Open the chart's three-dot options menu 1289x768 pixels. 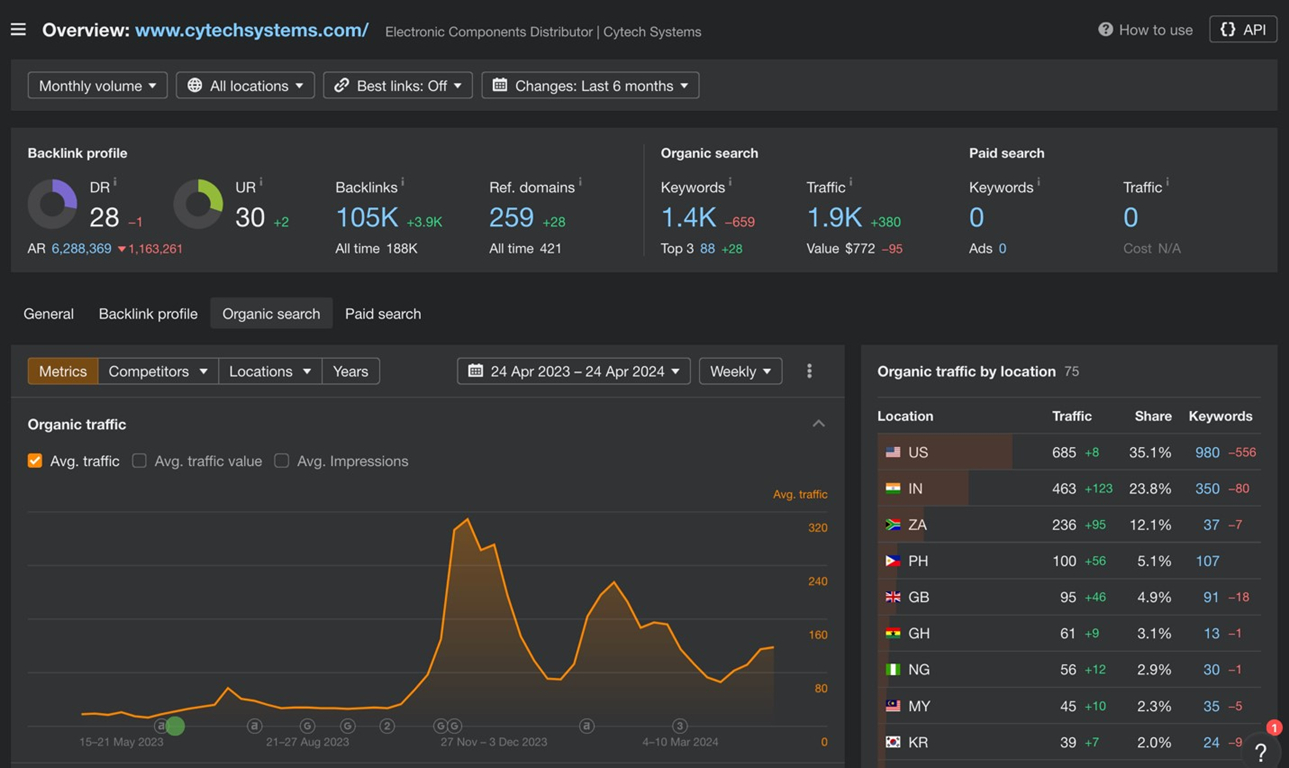coord(809,371)
